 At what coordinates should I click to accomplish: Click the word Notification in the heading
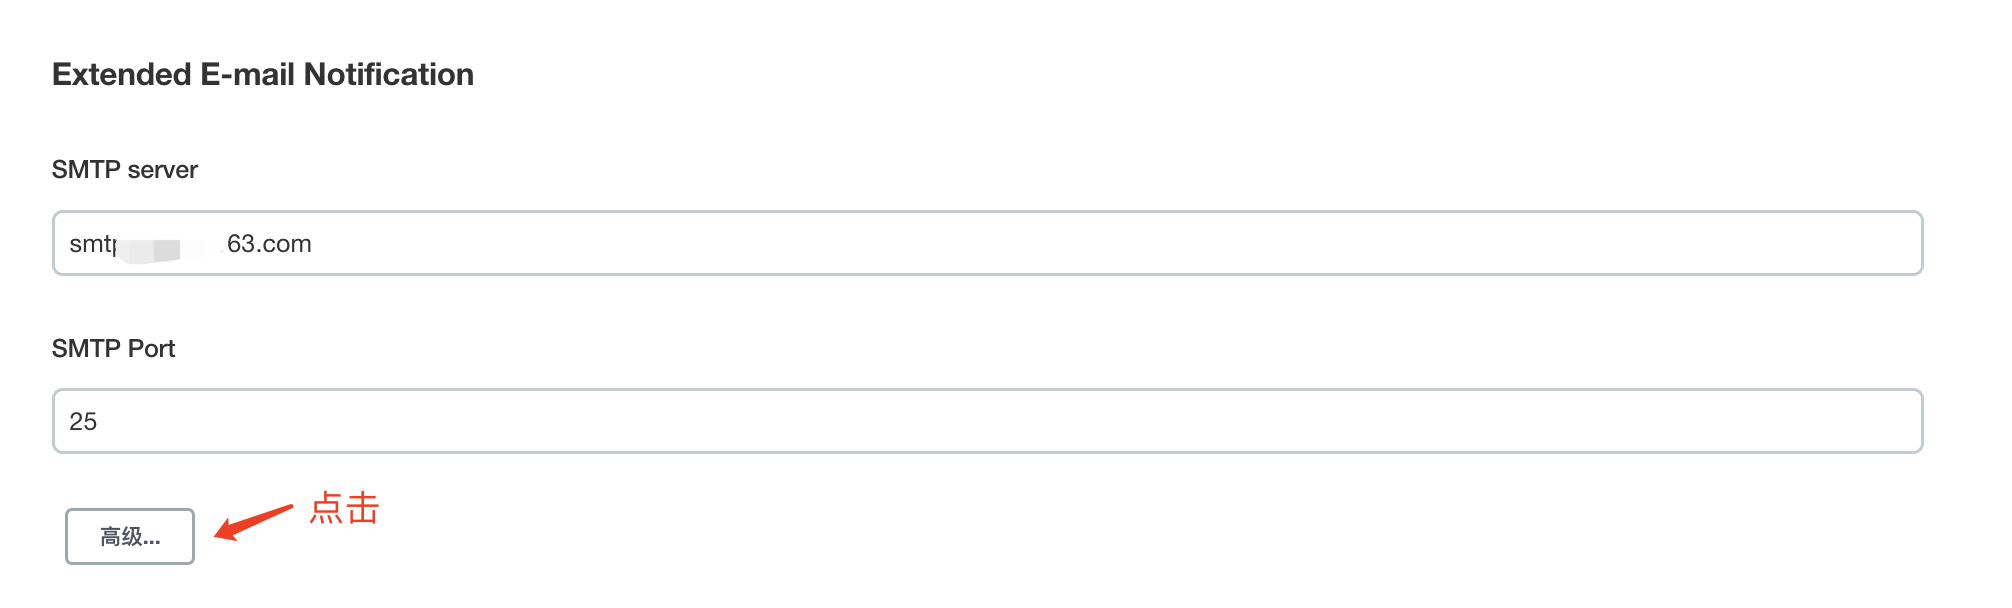pyautogui.click(x=388, y=75)
